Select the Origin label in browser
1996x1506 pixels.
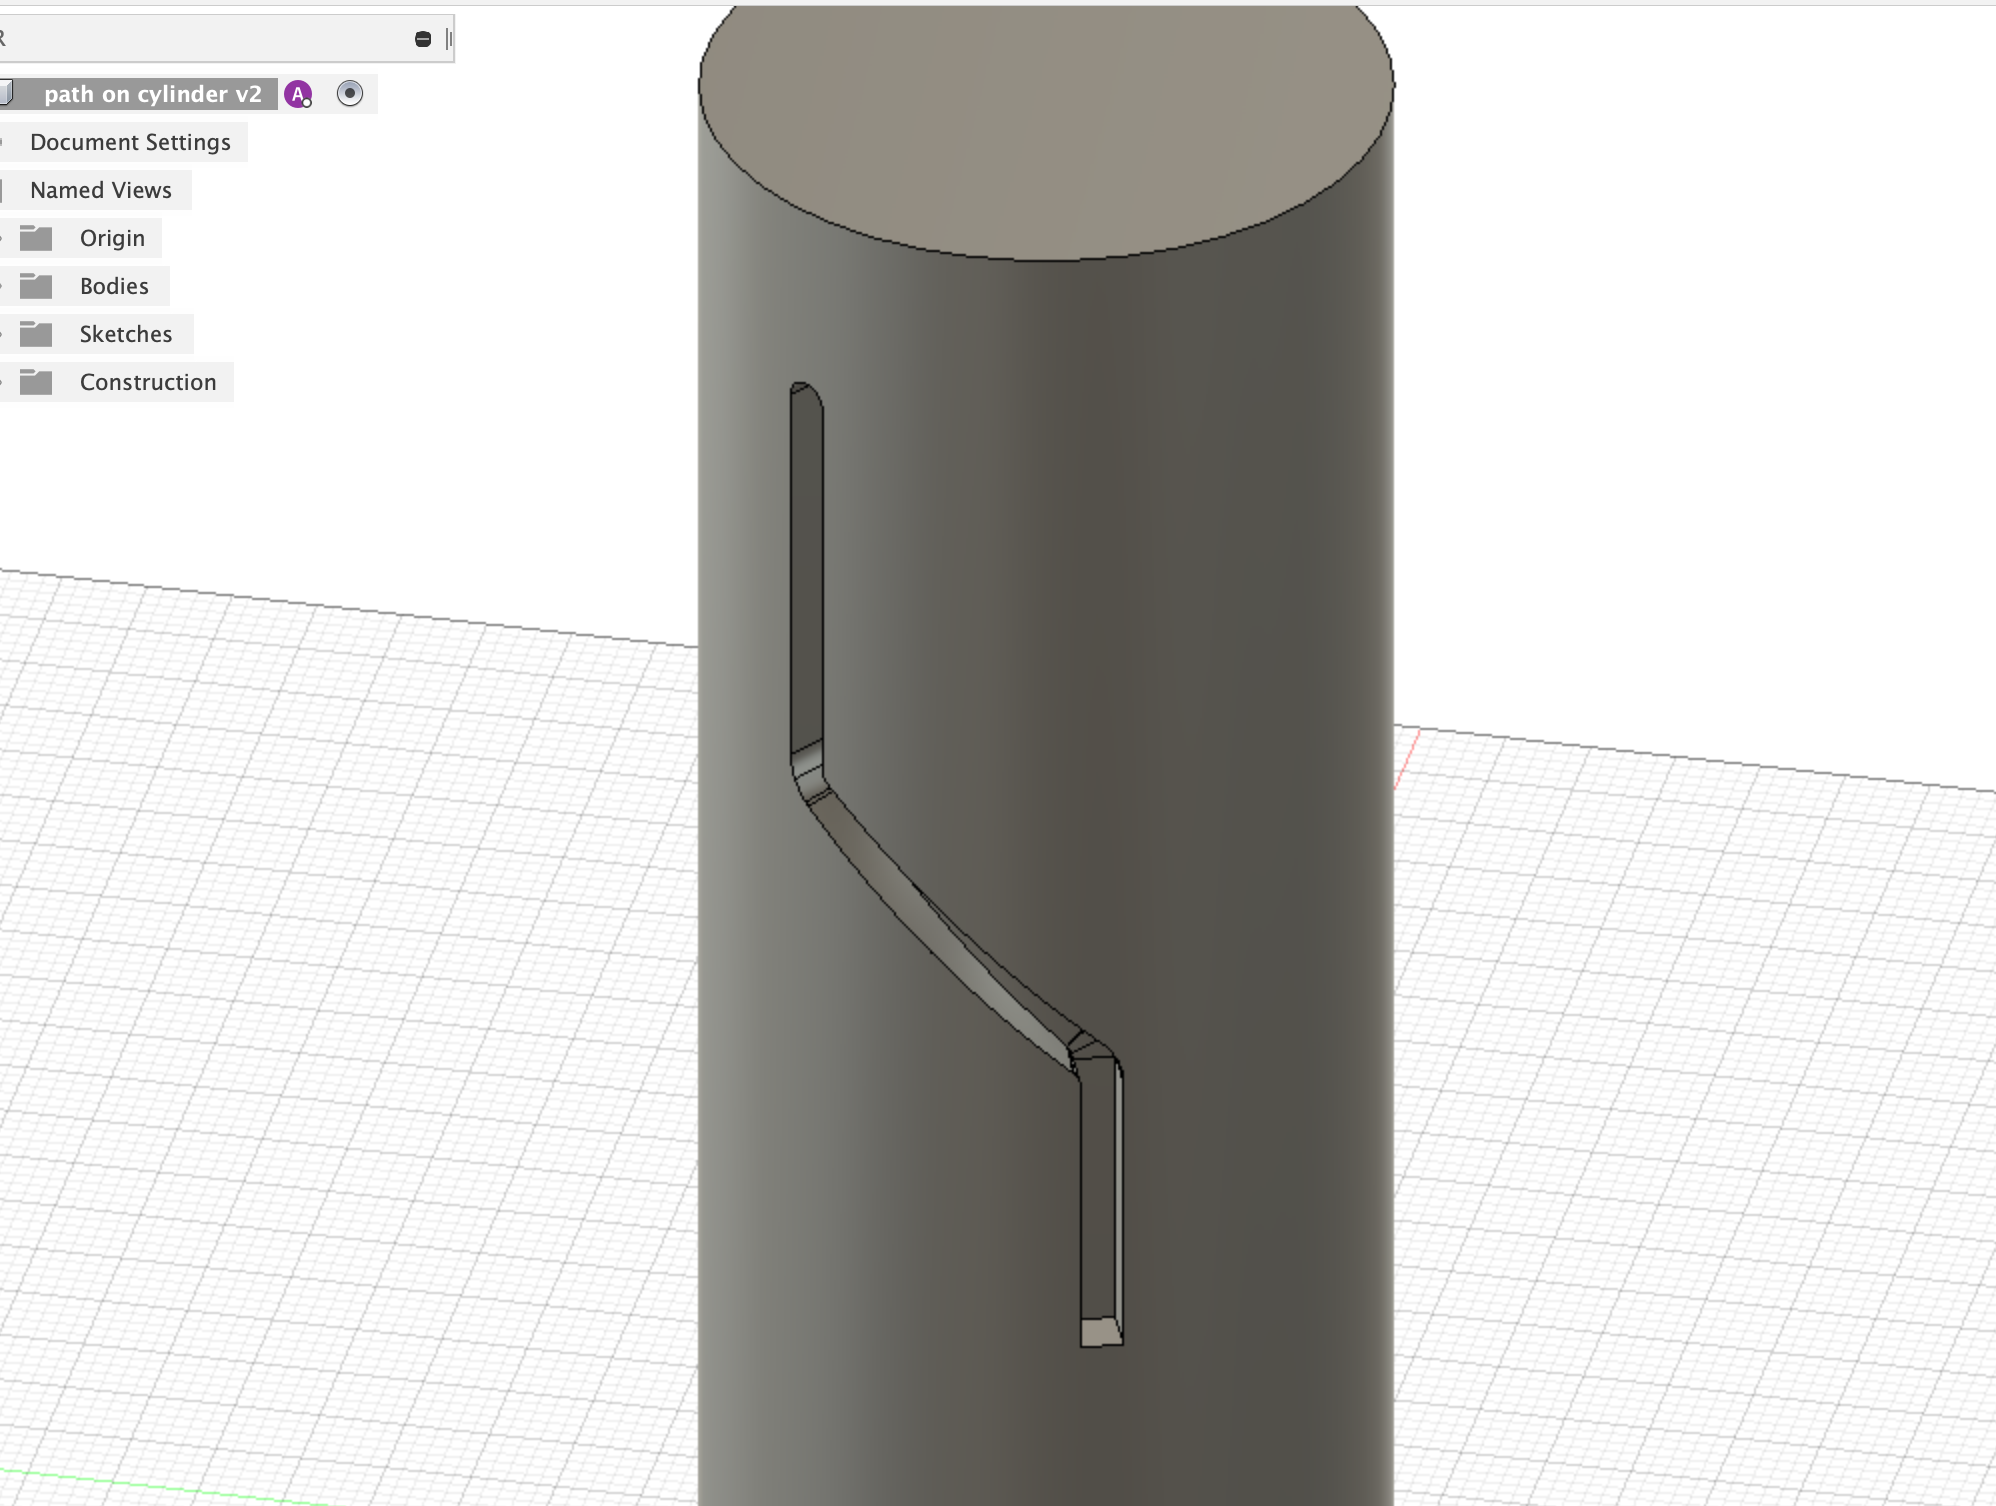pyautogui.click(x=112, y=238)
